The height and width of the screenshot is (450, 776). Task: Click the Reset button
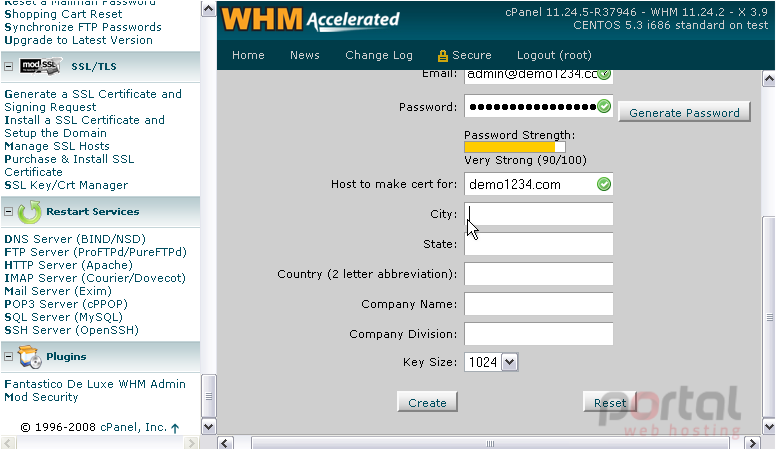point(610,402)
